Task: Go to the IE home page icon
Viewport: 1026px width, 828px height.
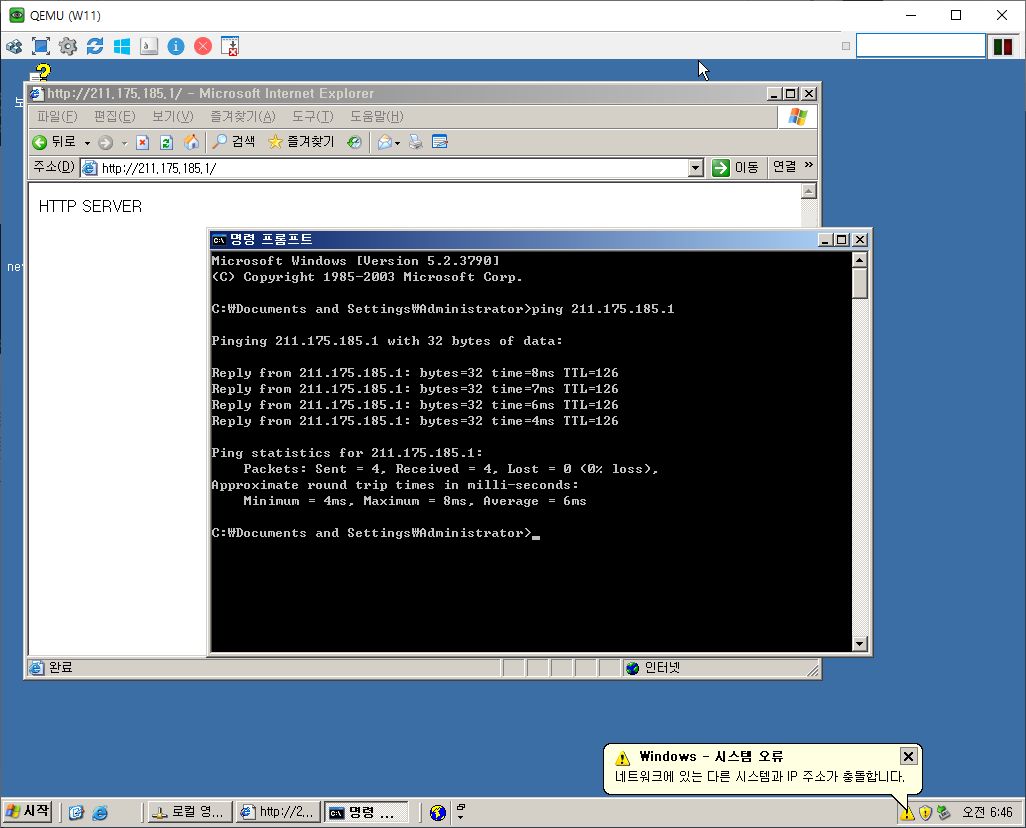Action: 191,142
